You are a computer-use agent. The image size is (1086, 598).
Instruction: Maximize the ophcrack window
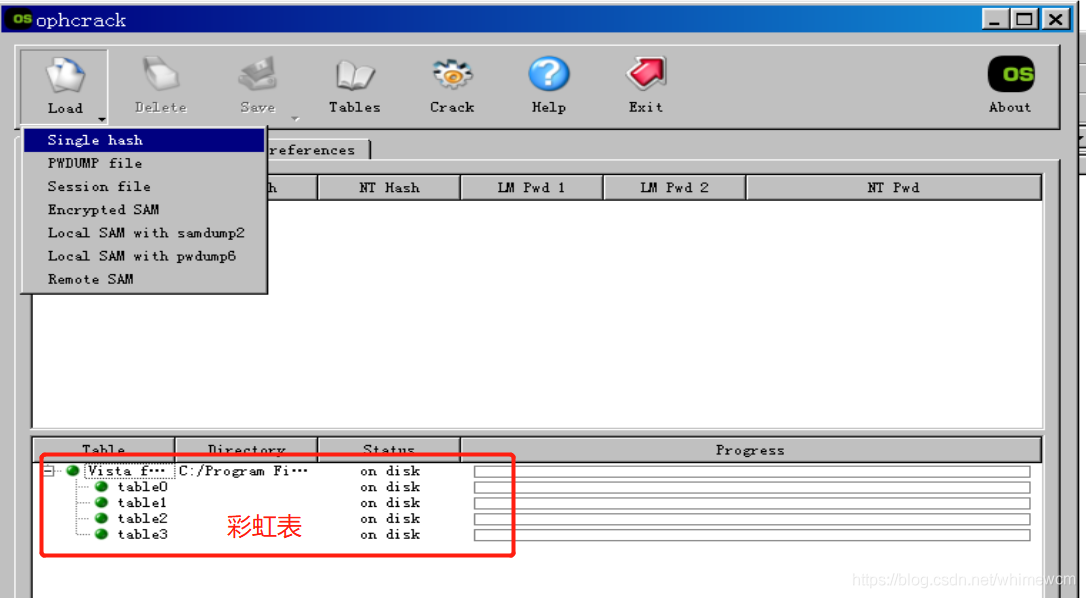tap(1025, 19)
